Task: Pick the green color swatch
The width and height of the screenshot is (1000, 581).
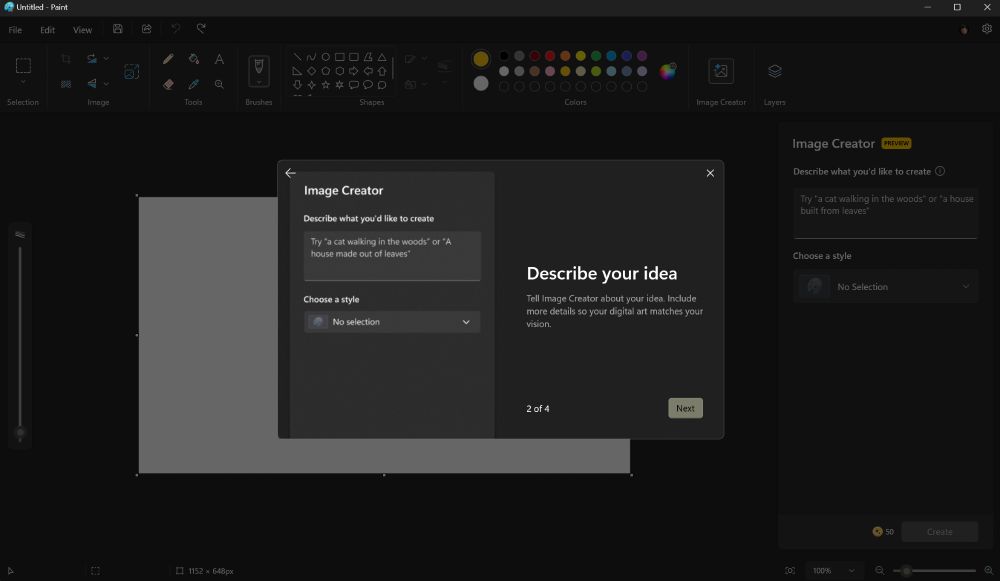Action: pos(596,56)
